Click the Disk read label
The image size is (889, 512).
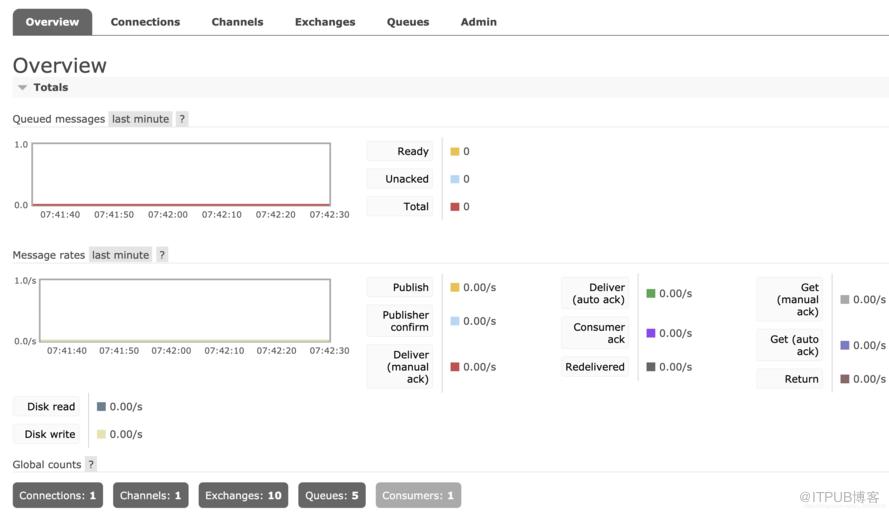pyautogui.click(x=46, y=407)
